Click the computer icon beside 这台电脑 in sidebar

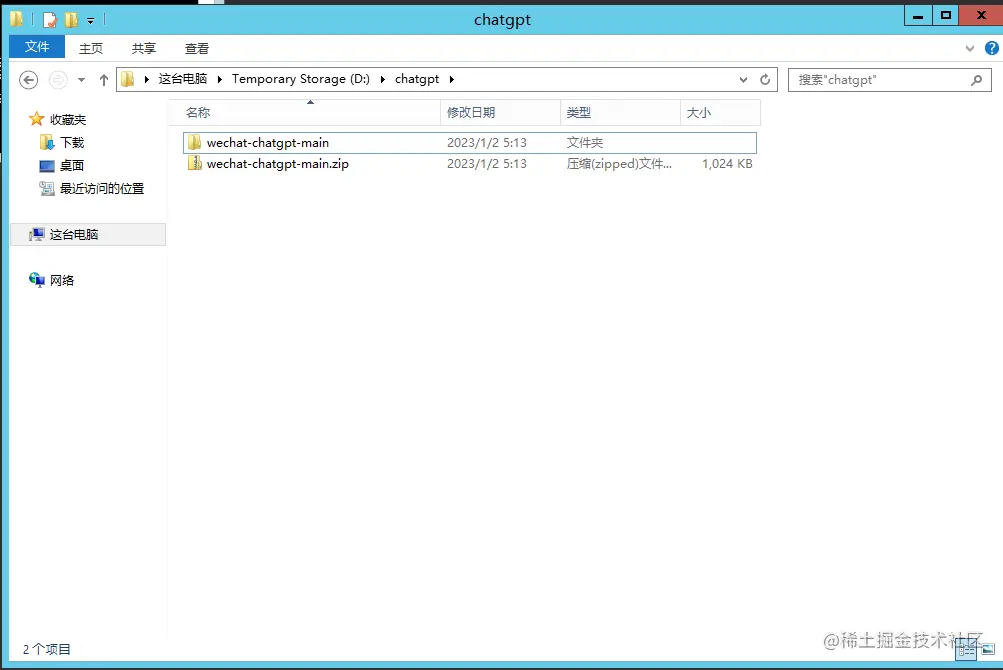click(36, 234)
